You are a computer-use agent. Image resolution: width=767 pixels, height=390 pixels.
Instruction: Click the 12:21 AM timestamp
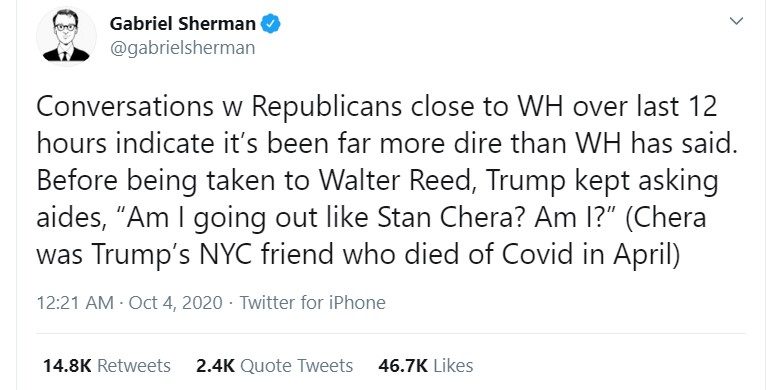pyautogui.click(x=75, y=303)
